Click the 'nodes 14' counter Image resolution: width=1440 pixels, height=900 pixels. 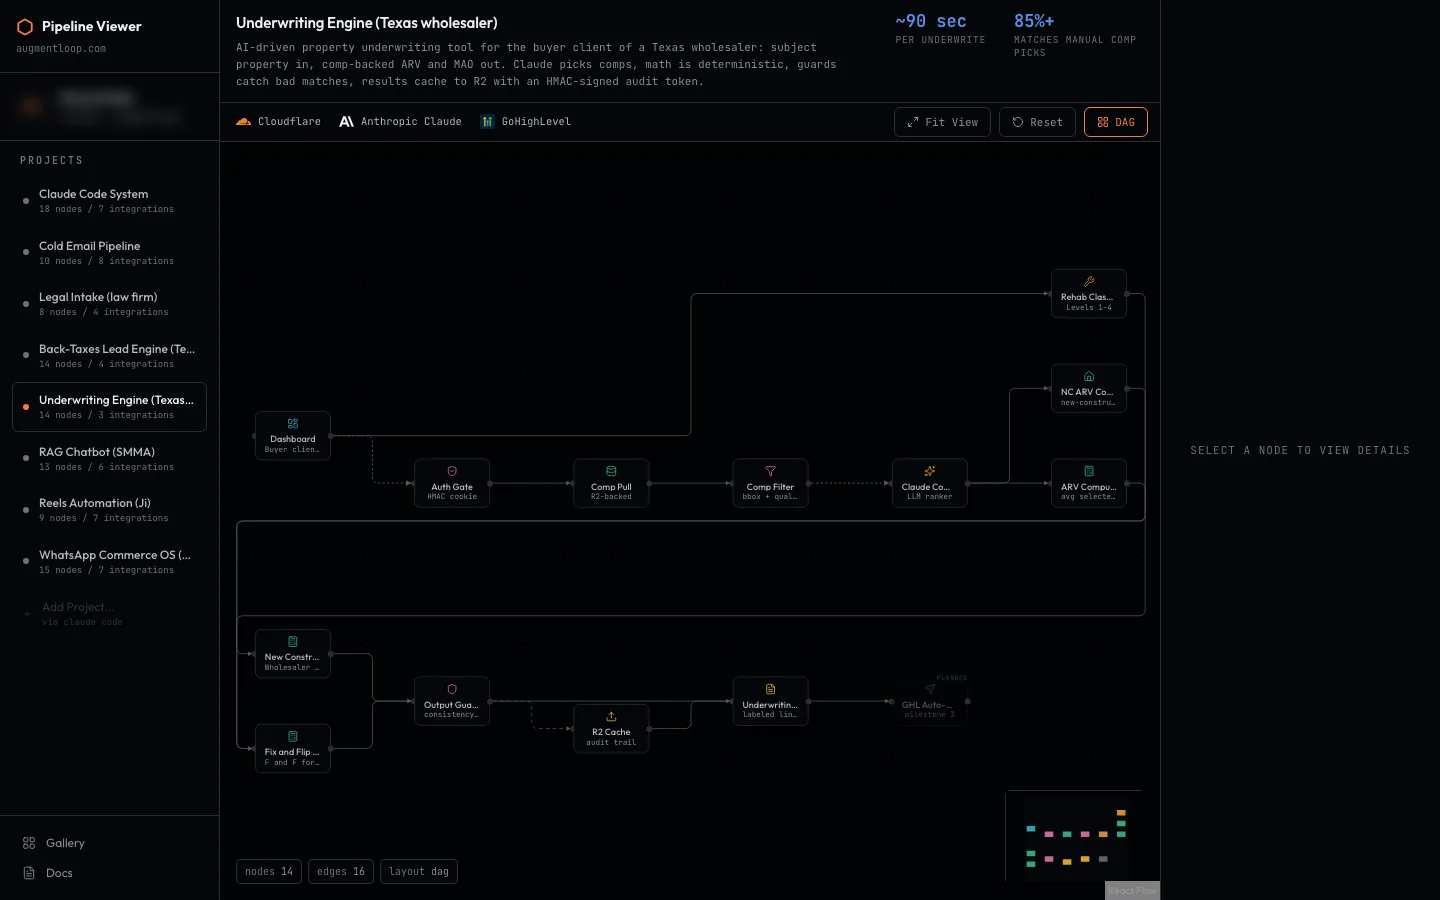[269, 872]
